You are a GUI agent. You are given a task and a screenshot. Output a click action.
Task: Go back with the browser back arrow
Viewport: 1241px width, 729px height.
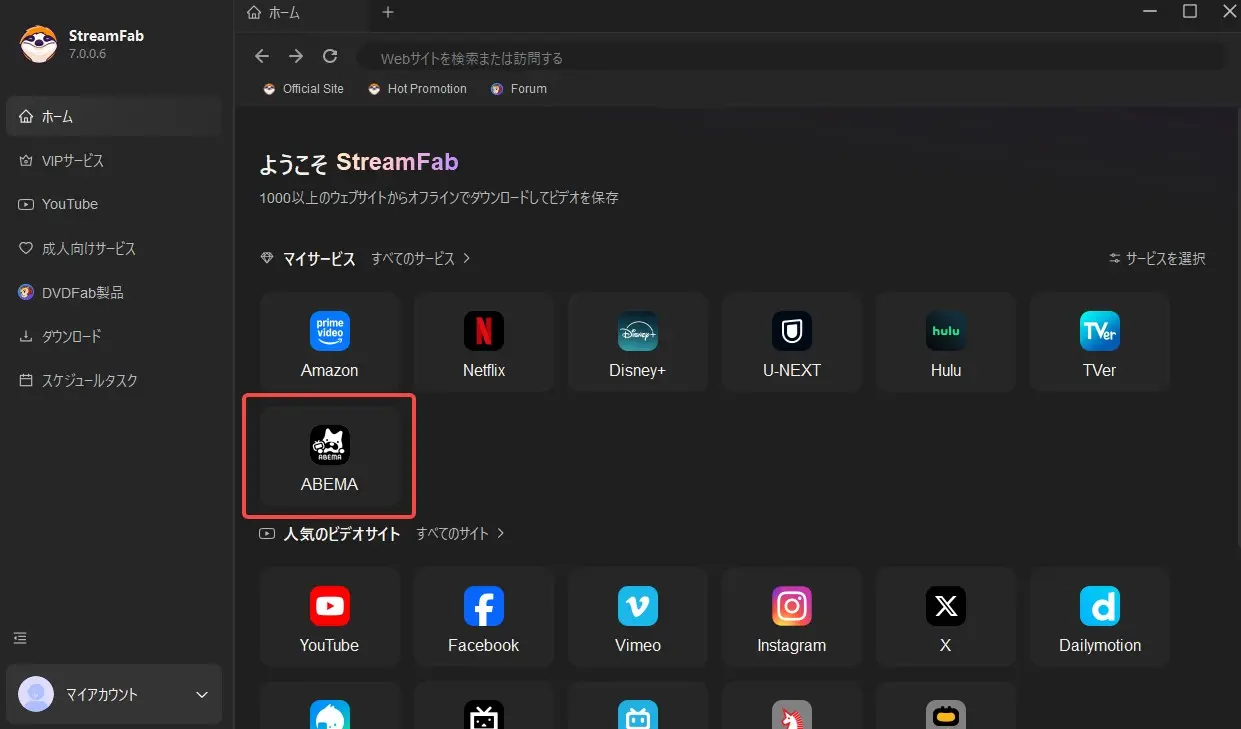[x=262, y=56]
